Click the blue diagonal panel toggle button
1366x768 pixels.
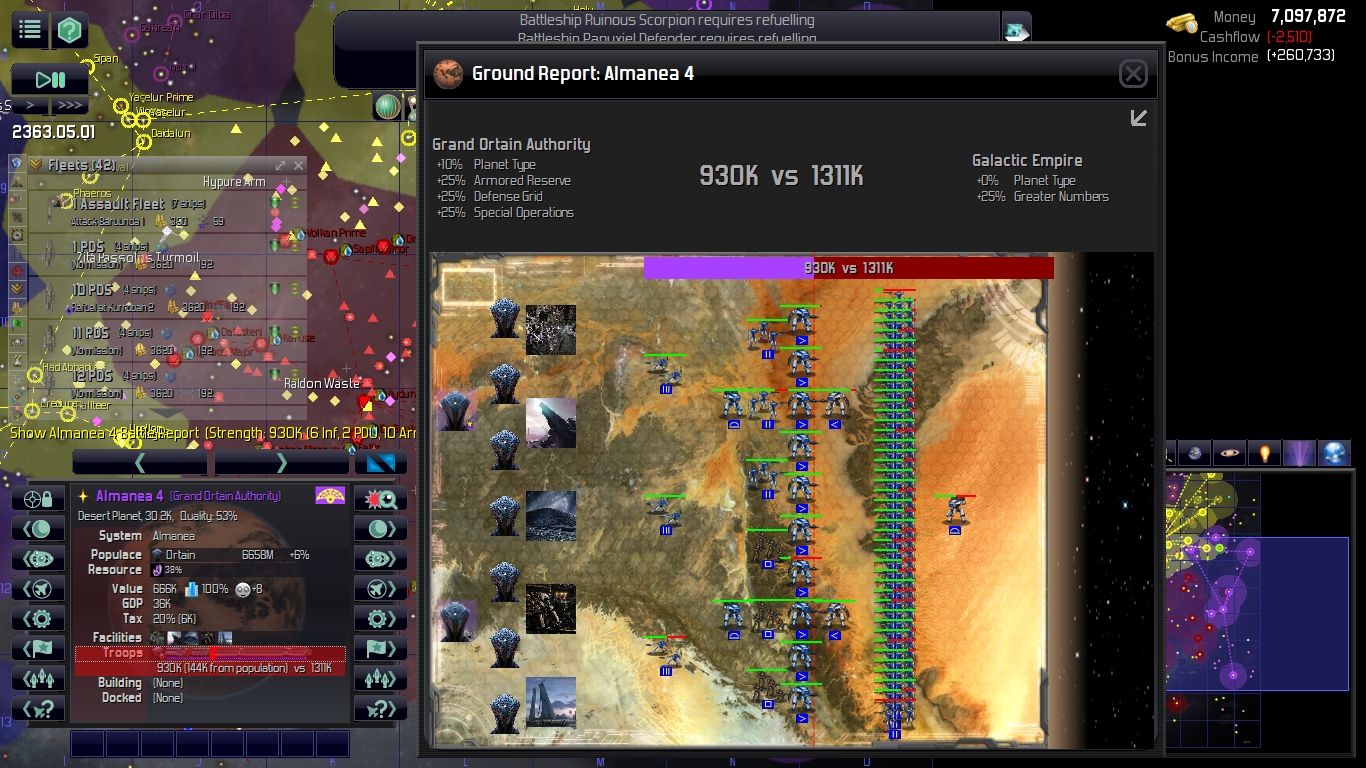(x=380, y=462)
